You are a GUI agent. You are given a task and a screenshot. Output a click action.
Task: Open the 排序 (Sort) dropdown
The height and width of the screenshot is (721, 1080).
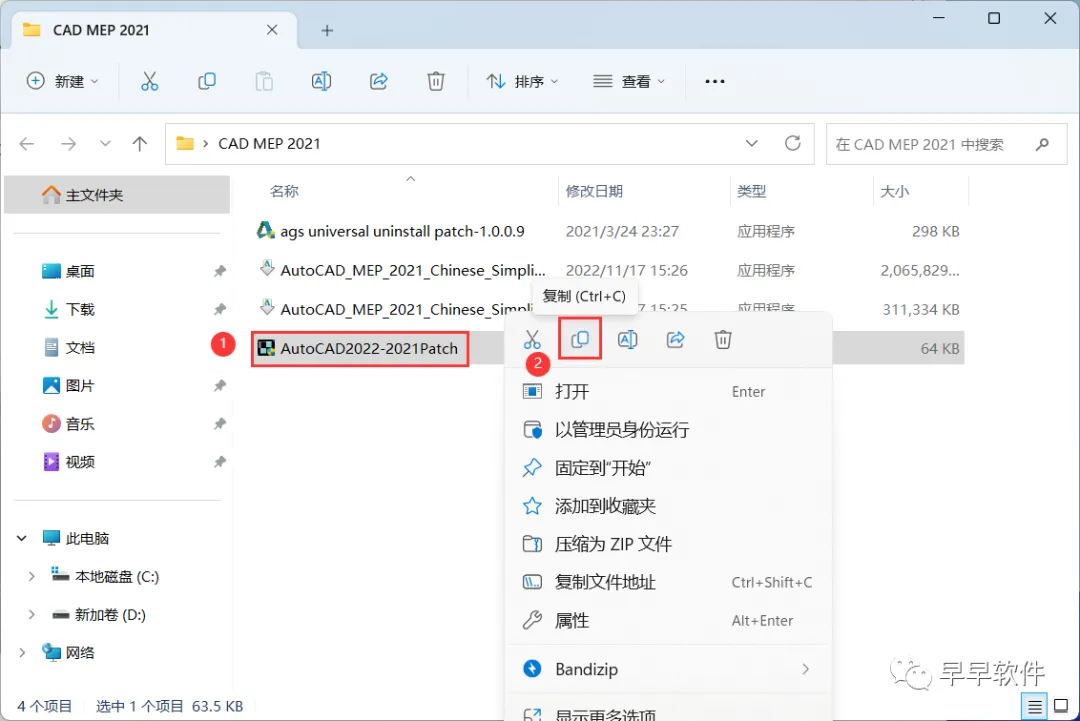[523, 81]
